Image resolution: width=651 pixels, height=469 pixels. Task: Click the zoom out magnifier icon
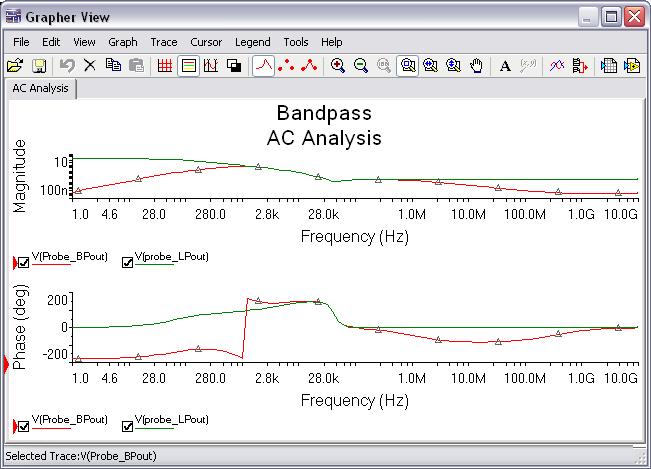[x=361, y=66]
